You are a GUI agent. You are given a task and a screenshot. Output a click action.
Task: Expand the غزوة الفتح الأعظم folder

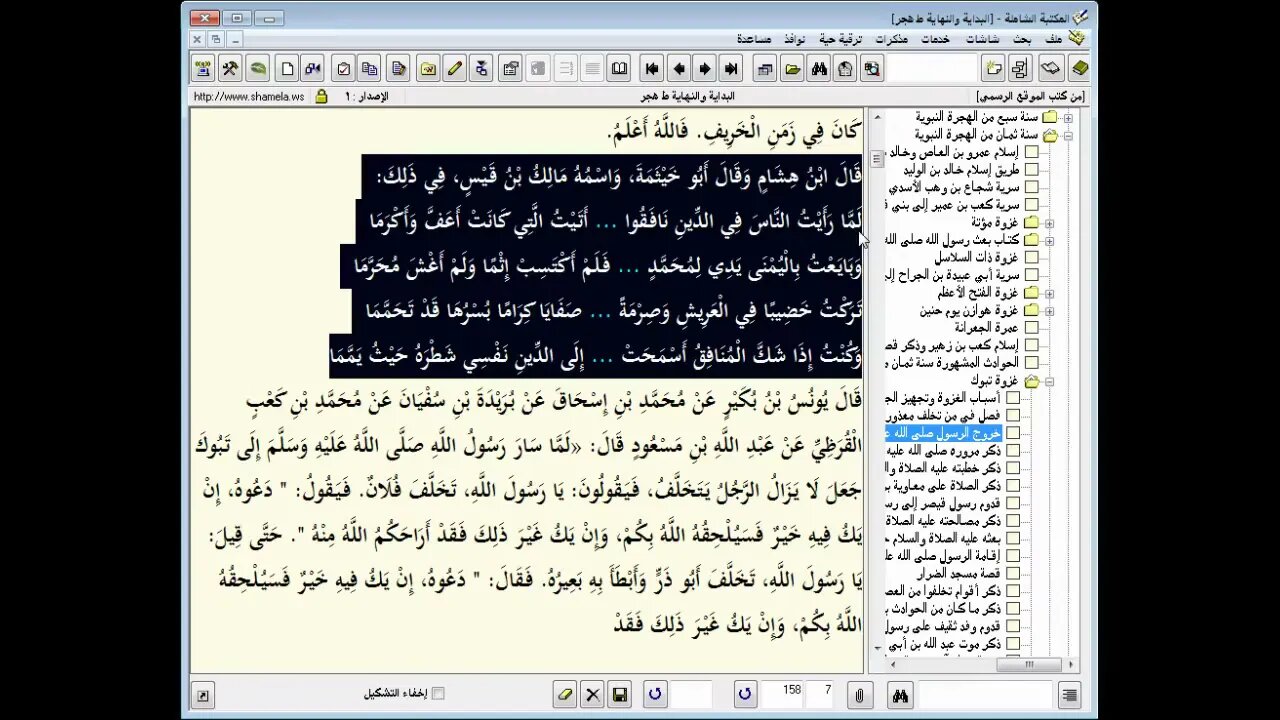point(1049,292)
